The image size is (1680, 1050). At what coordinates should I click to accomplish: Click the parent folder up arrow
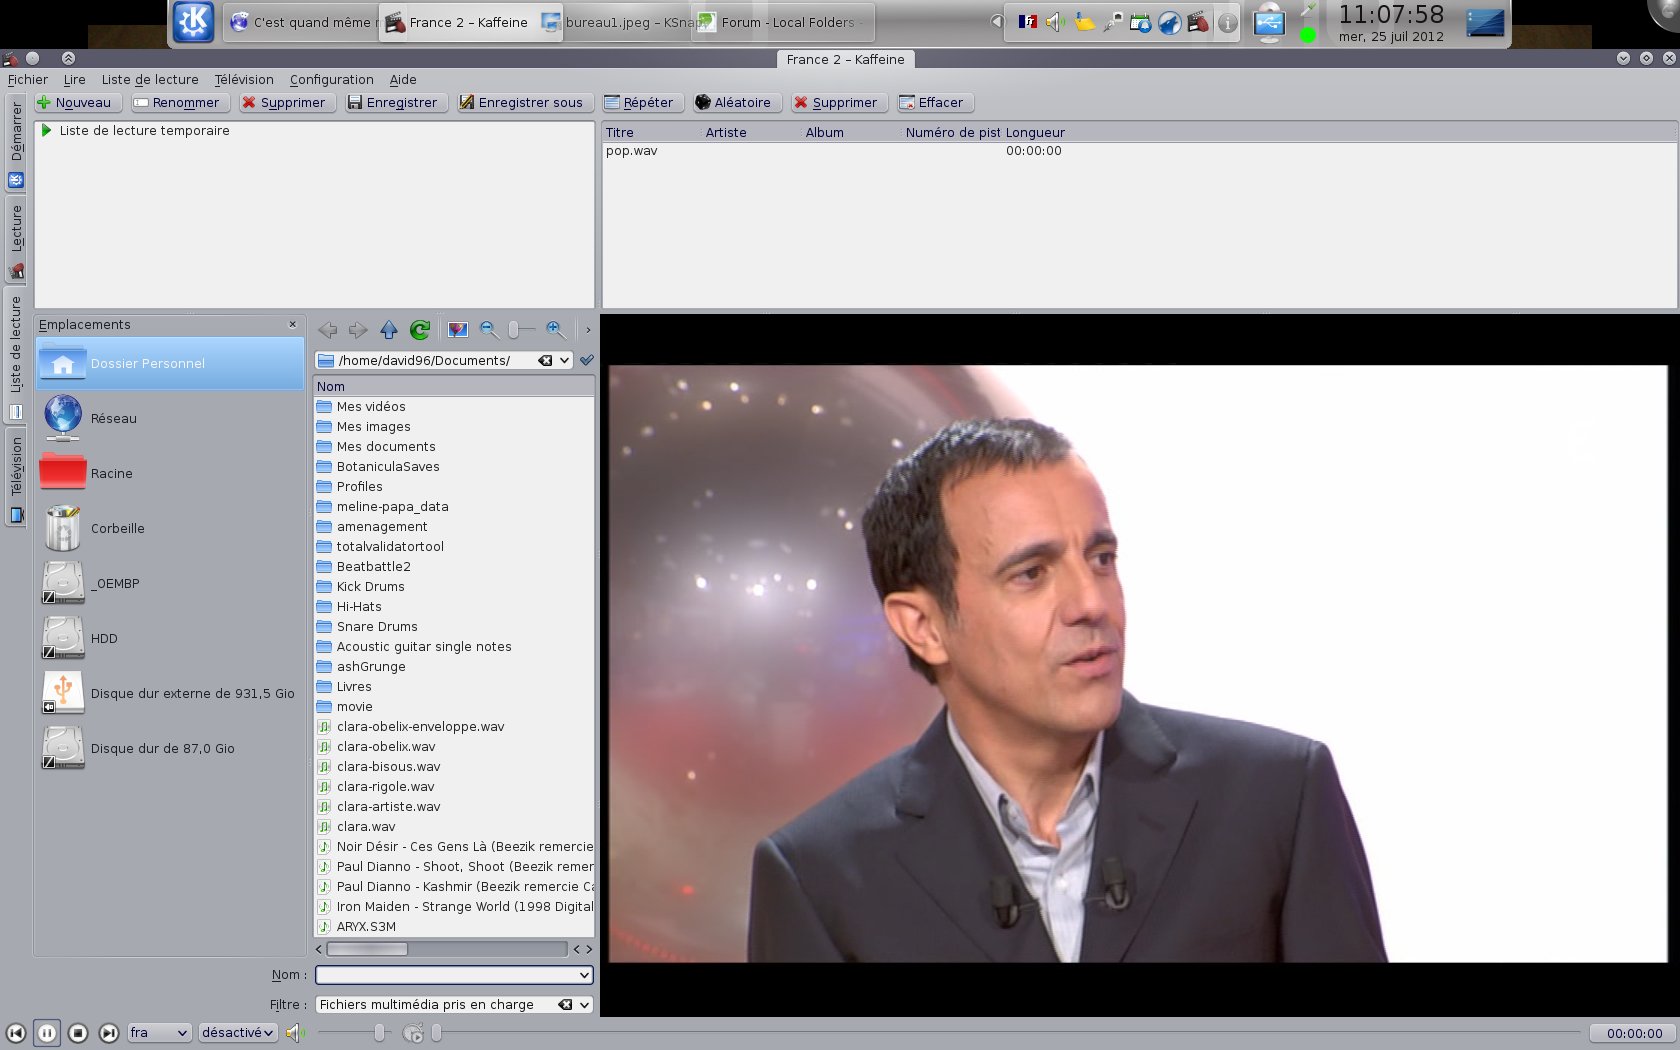point(389,330)
